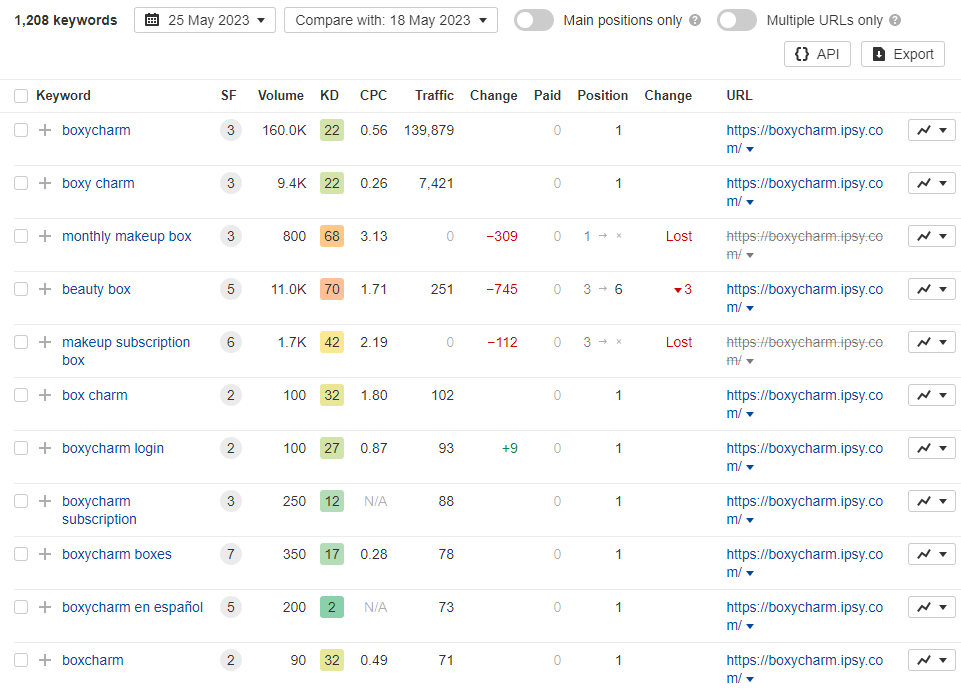Tick checkbox for boxycharm row
Image resolution: width=961 pixels, height=691 pixels.
coord(21,130)
